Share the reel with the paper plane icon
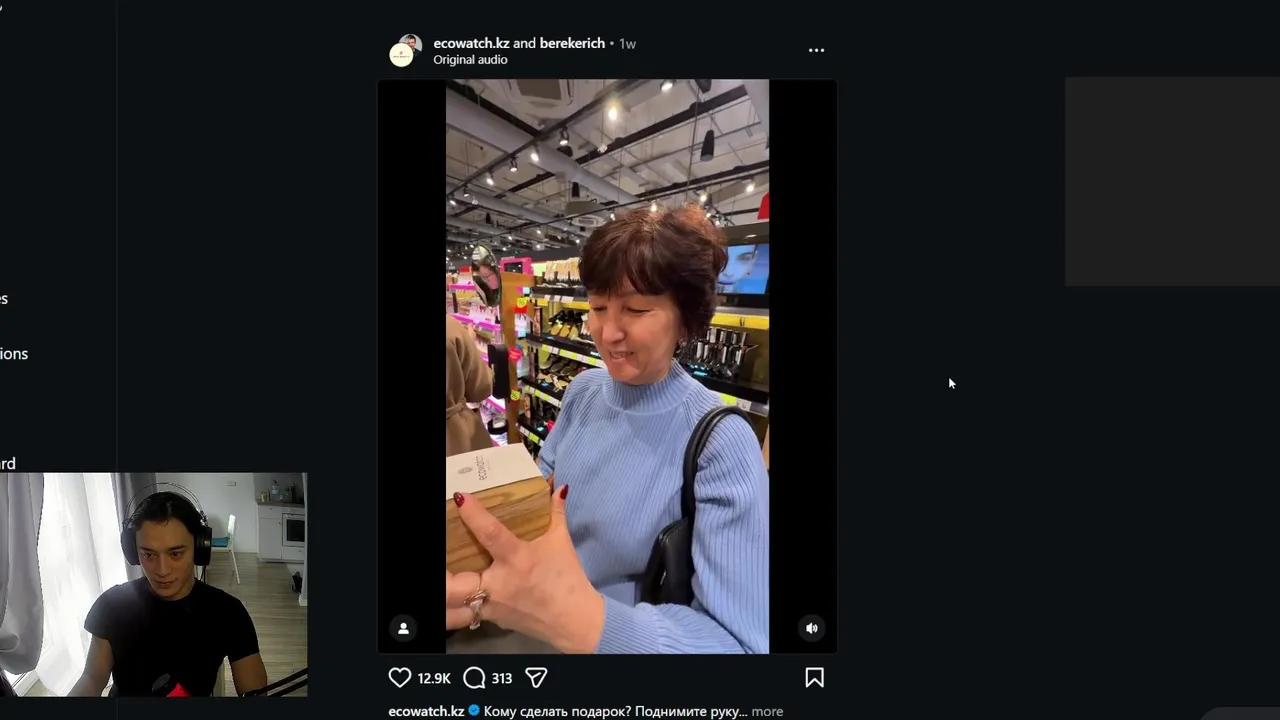The image size is (1280, 720). (536, 678)
